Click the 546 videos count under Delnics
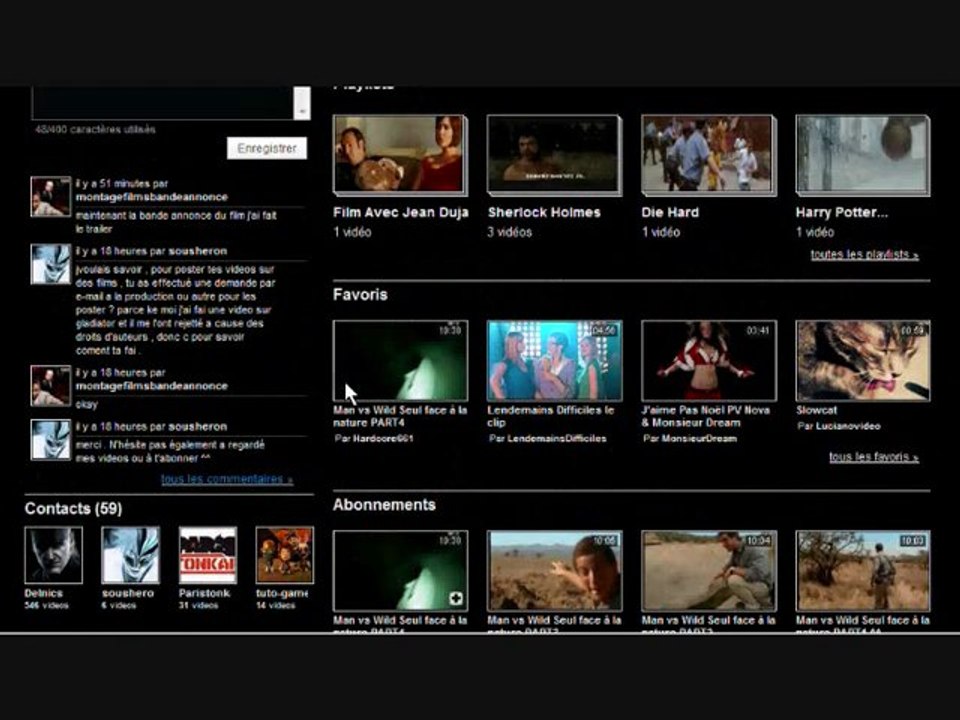 pos(47,606)
